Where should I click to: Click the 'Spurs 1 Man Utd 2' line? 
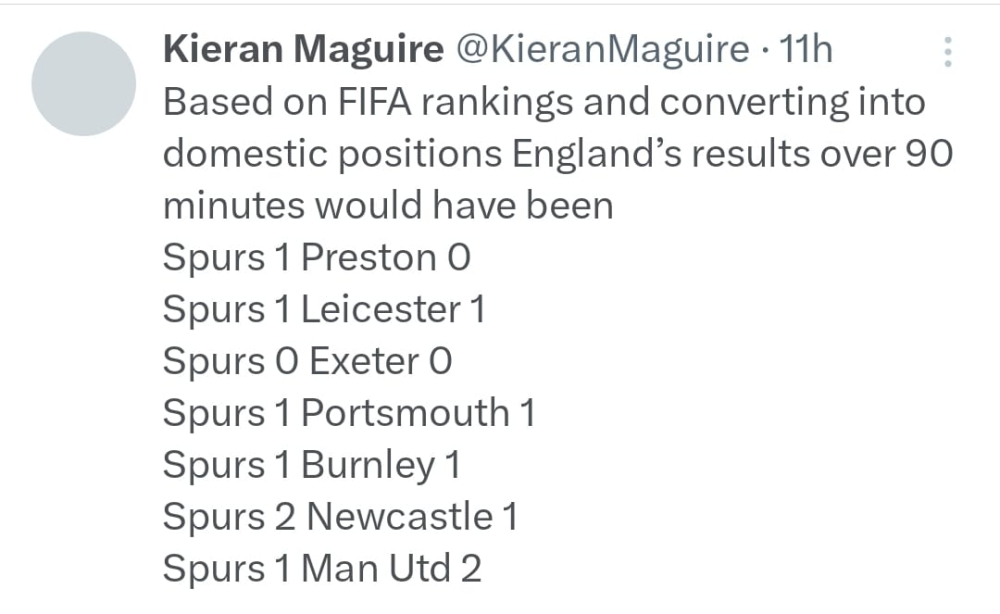pyautogui.click(x=322, y=570)
